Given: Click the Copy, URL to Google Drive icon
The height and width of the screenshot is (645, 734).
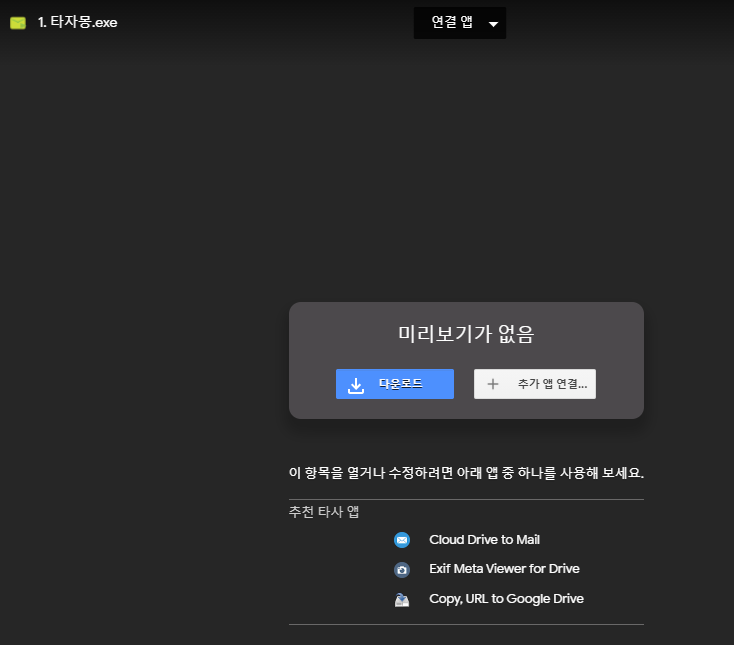Looking at the screenshot, I should tap(402, 600).
